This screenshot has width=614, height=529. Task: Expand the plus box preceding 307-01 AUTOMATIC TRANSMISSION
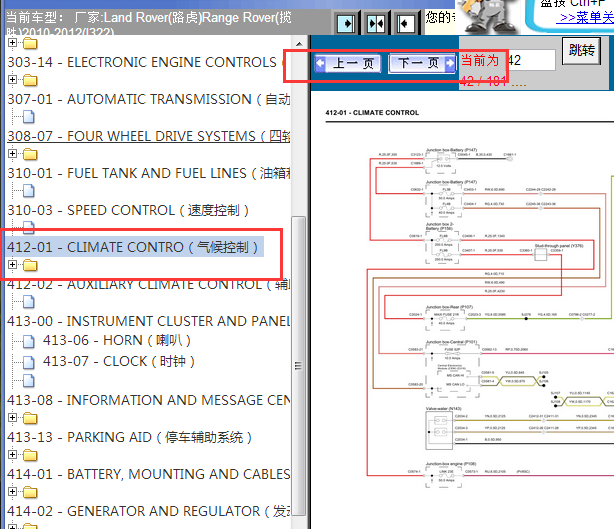pos(13,79)
